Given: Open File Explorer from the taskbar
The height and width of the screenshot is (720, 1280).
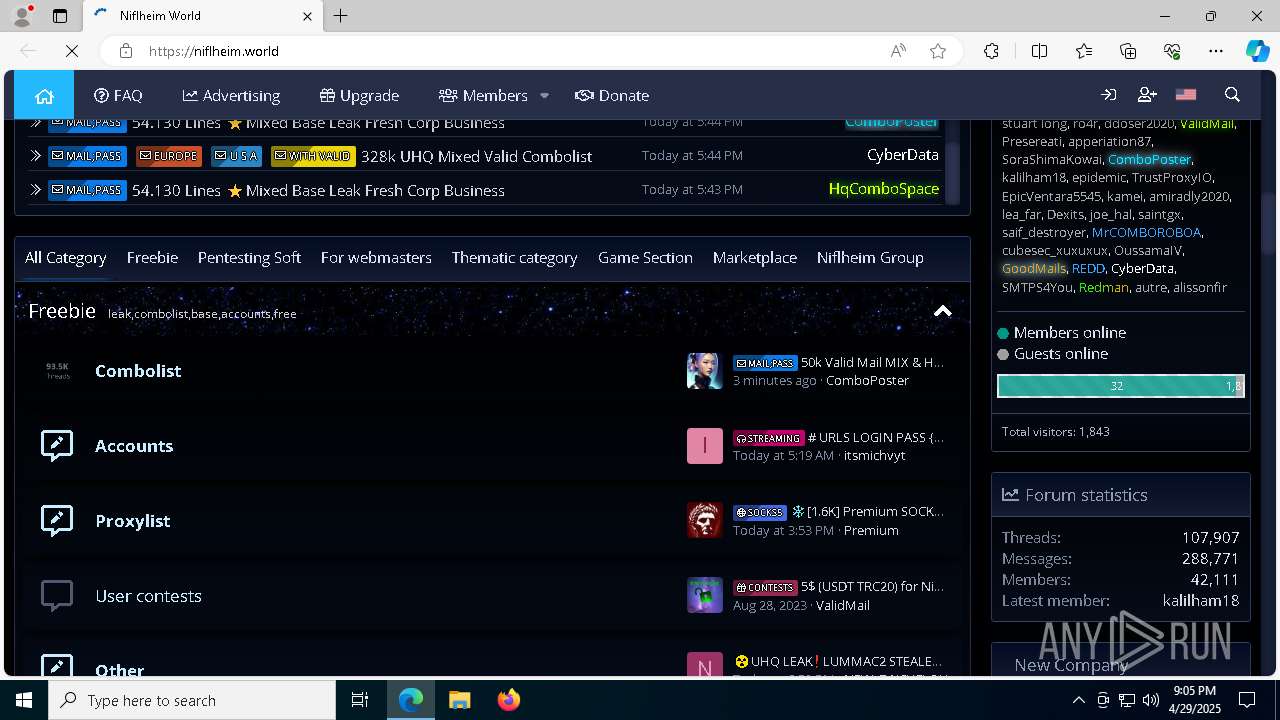Looking at the screenshot, I should click(459, 700).
